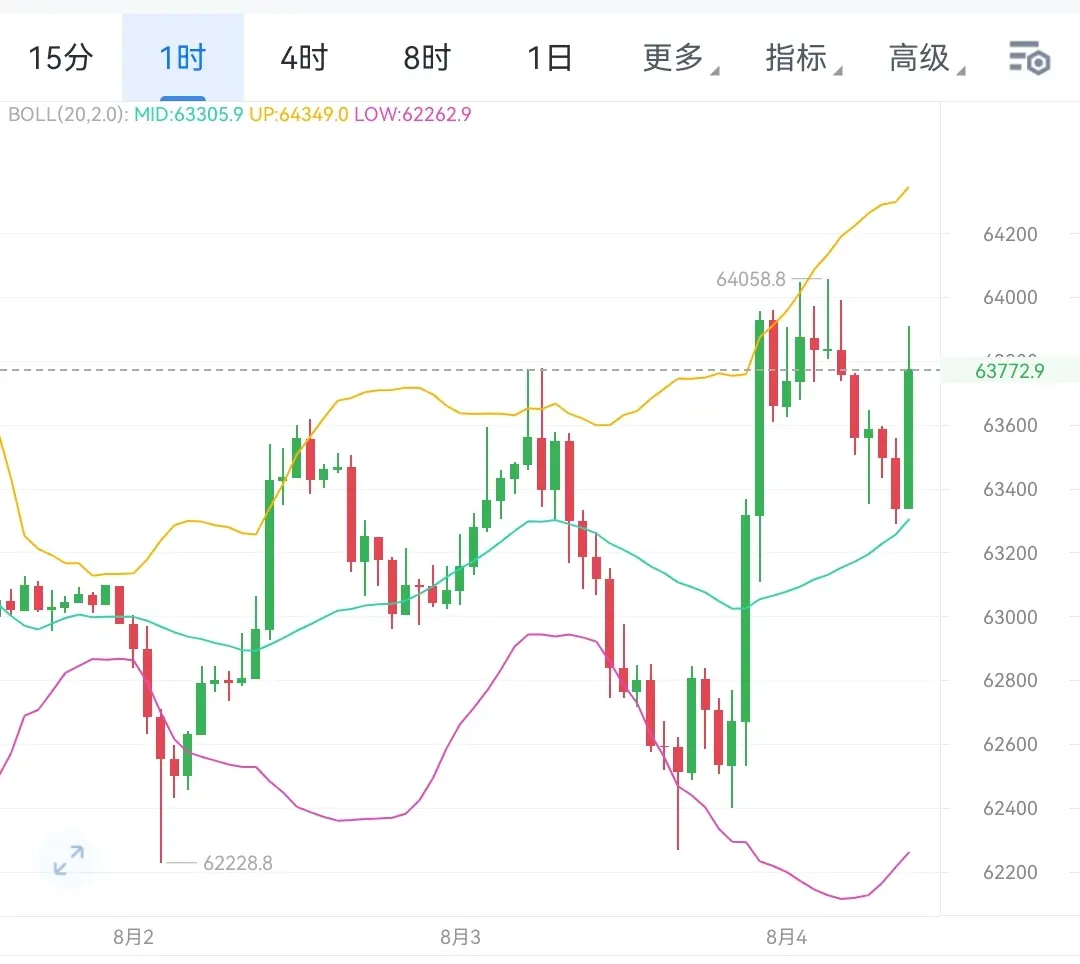Viewport: 1080px width, 964px height.
Task: Switch to the 8时 timeframe tab
Action: click(x=427, y=58)
